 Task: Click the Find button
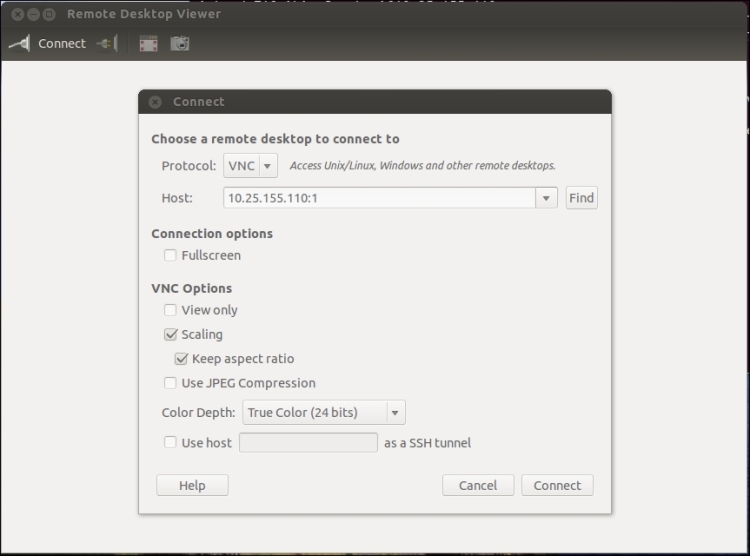click(x=582, y=198)
